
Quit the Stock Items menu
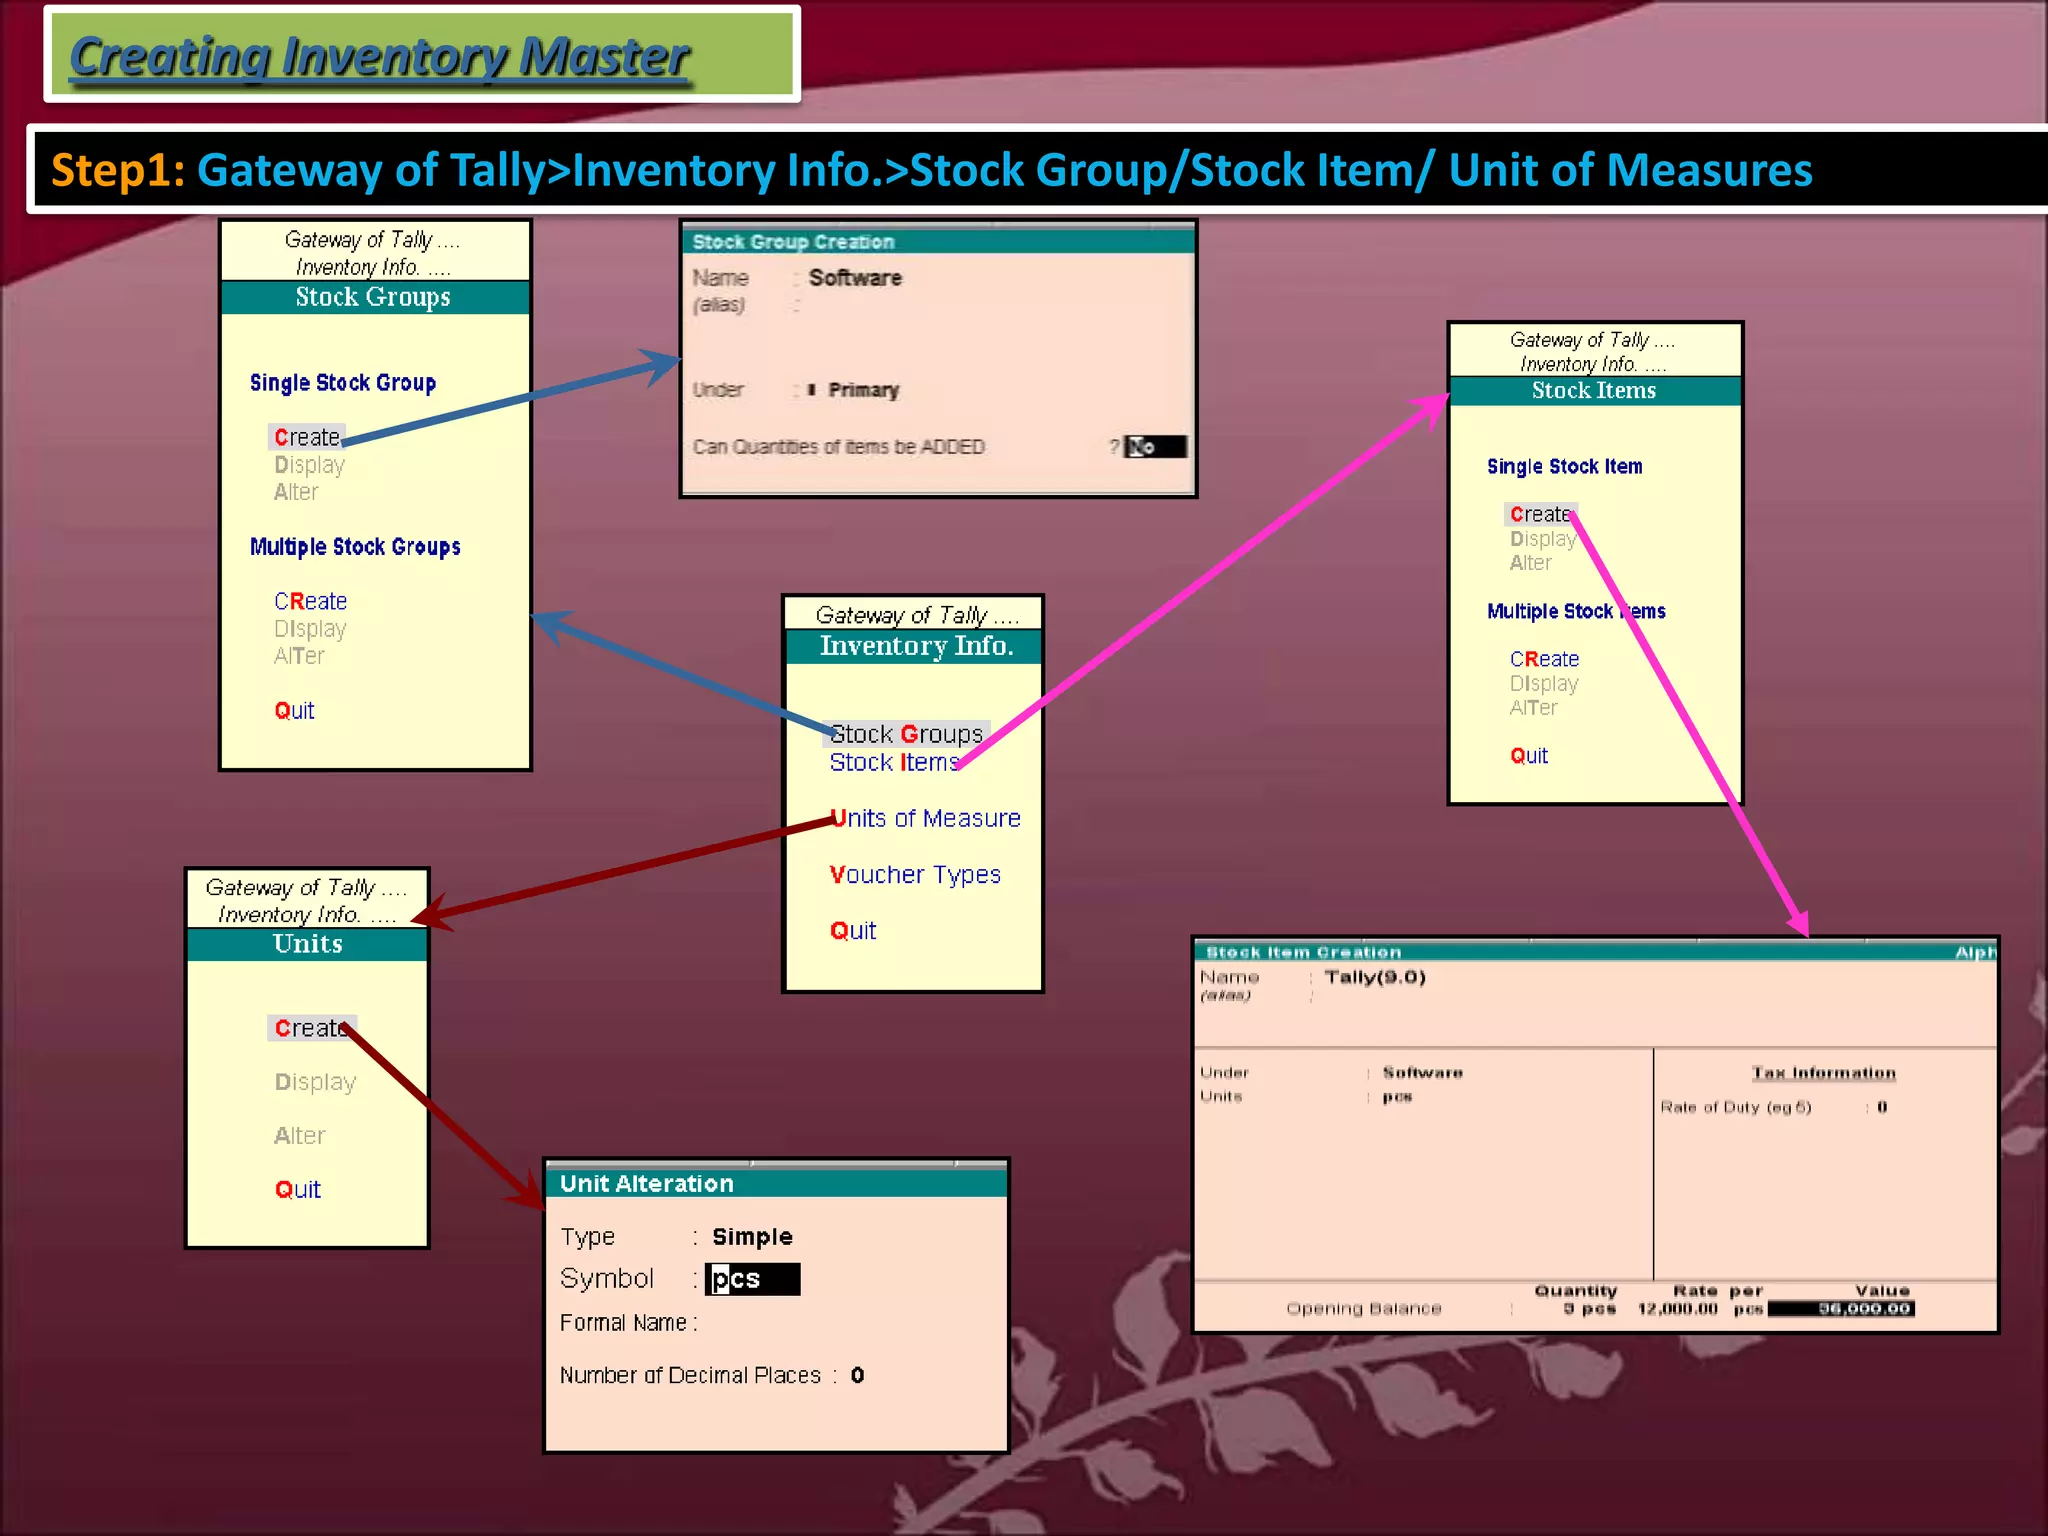pos(1528,756)
